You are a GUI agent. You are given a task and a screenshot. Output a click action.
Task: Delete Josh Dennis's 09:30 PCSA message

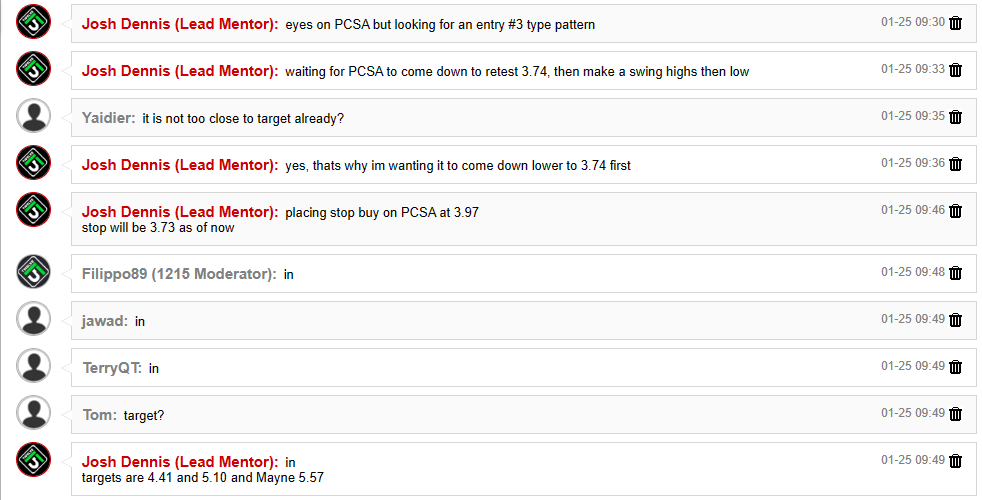955,23
